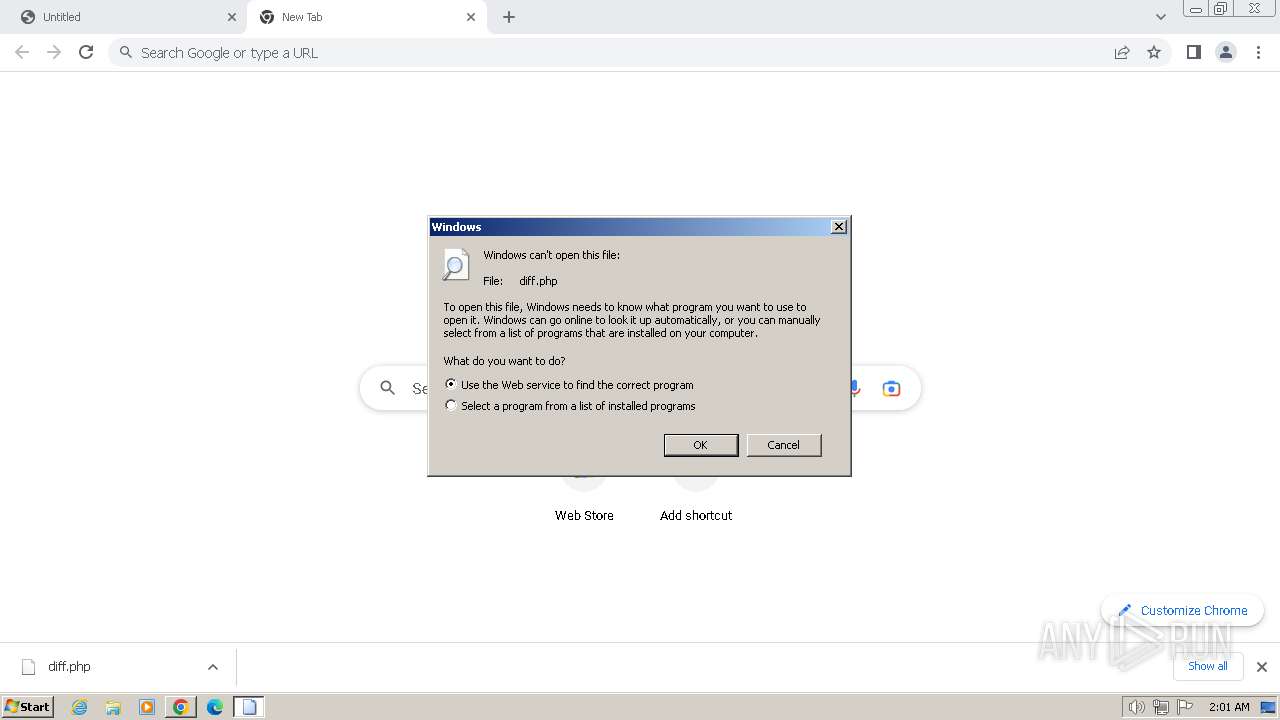The height and width of the screenshot is (720, 1280).
Task: Open Chrome side panel icon
Action: pyautogui.click(x=1193, y=52)
